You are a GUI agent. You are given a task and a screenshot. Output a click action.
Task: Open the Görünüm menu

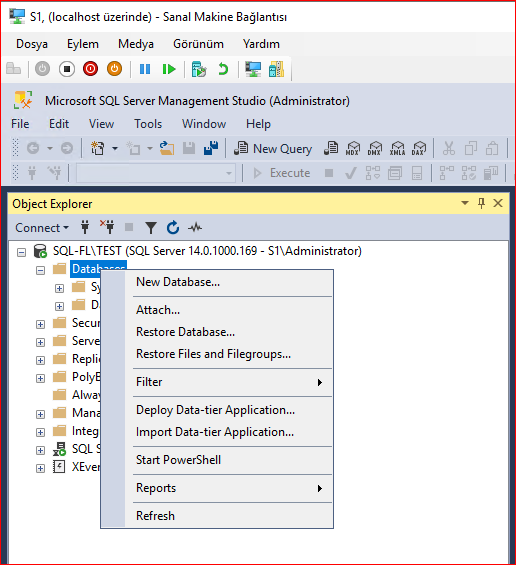198,44
